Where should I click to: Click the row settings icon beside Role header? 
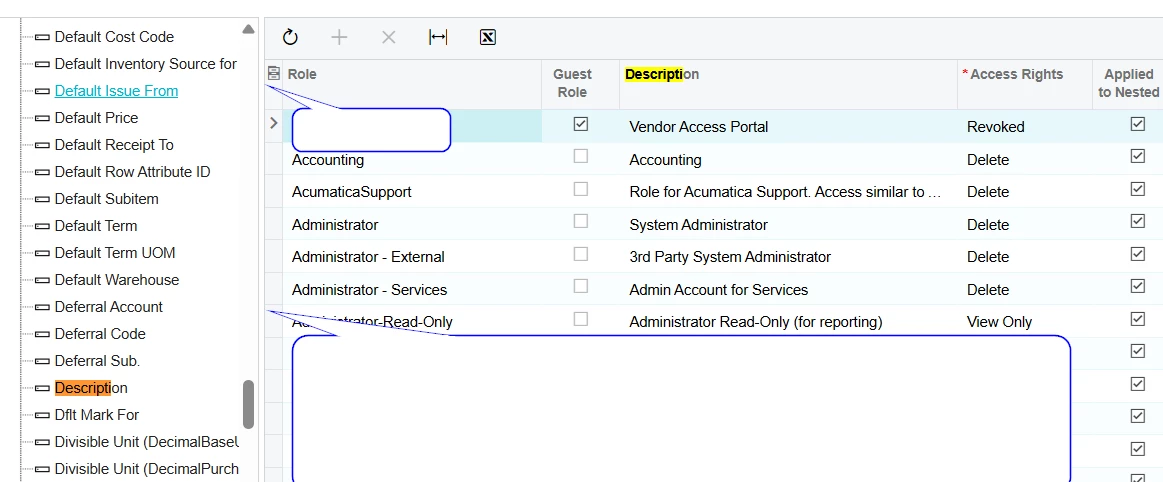[x=274, y=74]
